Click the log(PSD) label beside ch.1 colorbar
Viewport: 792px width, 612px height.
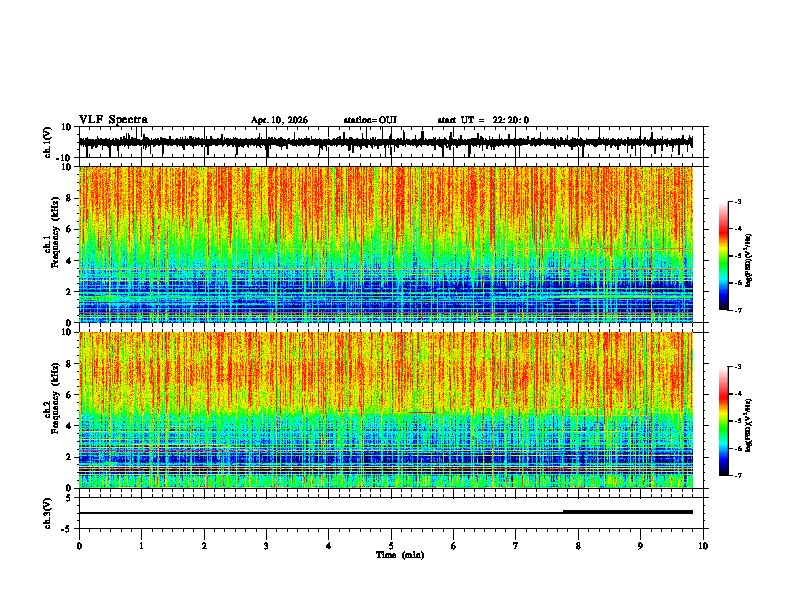point(749,261)
